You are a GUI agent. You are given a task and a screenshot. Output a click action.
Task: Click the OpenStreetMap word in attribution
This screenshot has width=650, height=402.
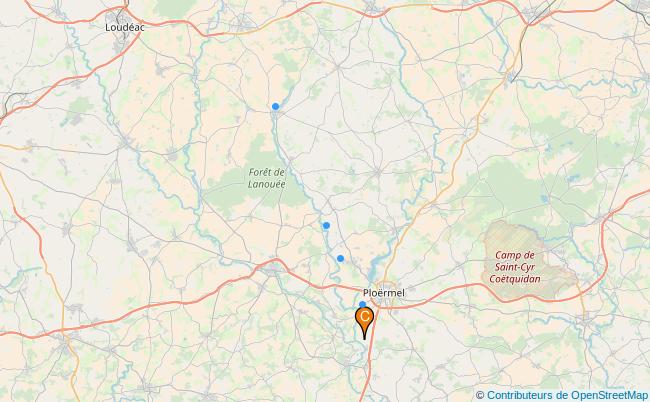pyautogui.click(x=609, y=395)
